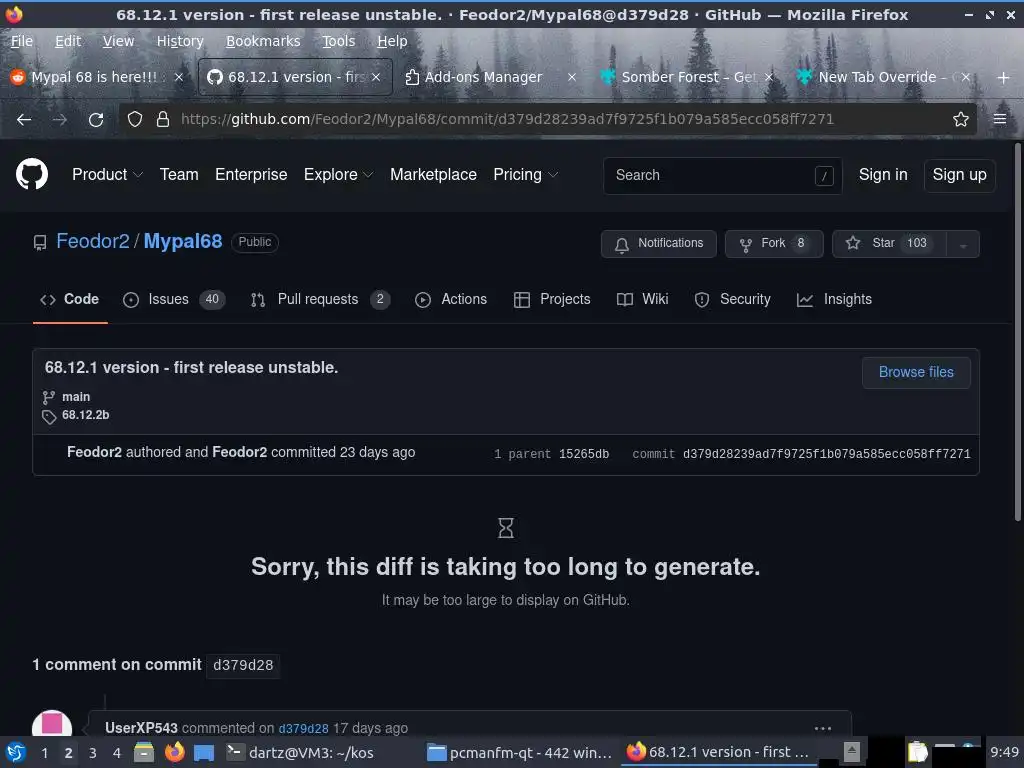Go back with the browser back arrow
Image resolution: width=1024 pixels, height=768 pixels.
tap(24, 120)
